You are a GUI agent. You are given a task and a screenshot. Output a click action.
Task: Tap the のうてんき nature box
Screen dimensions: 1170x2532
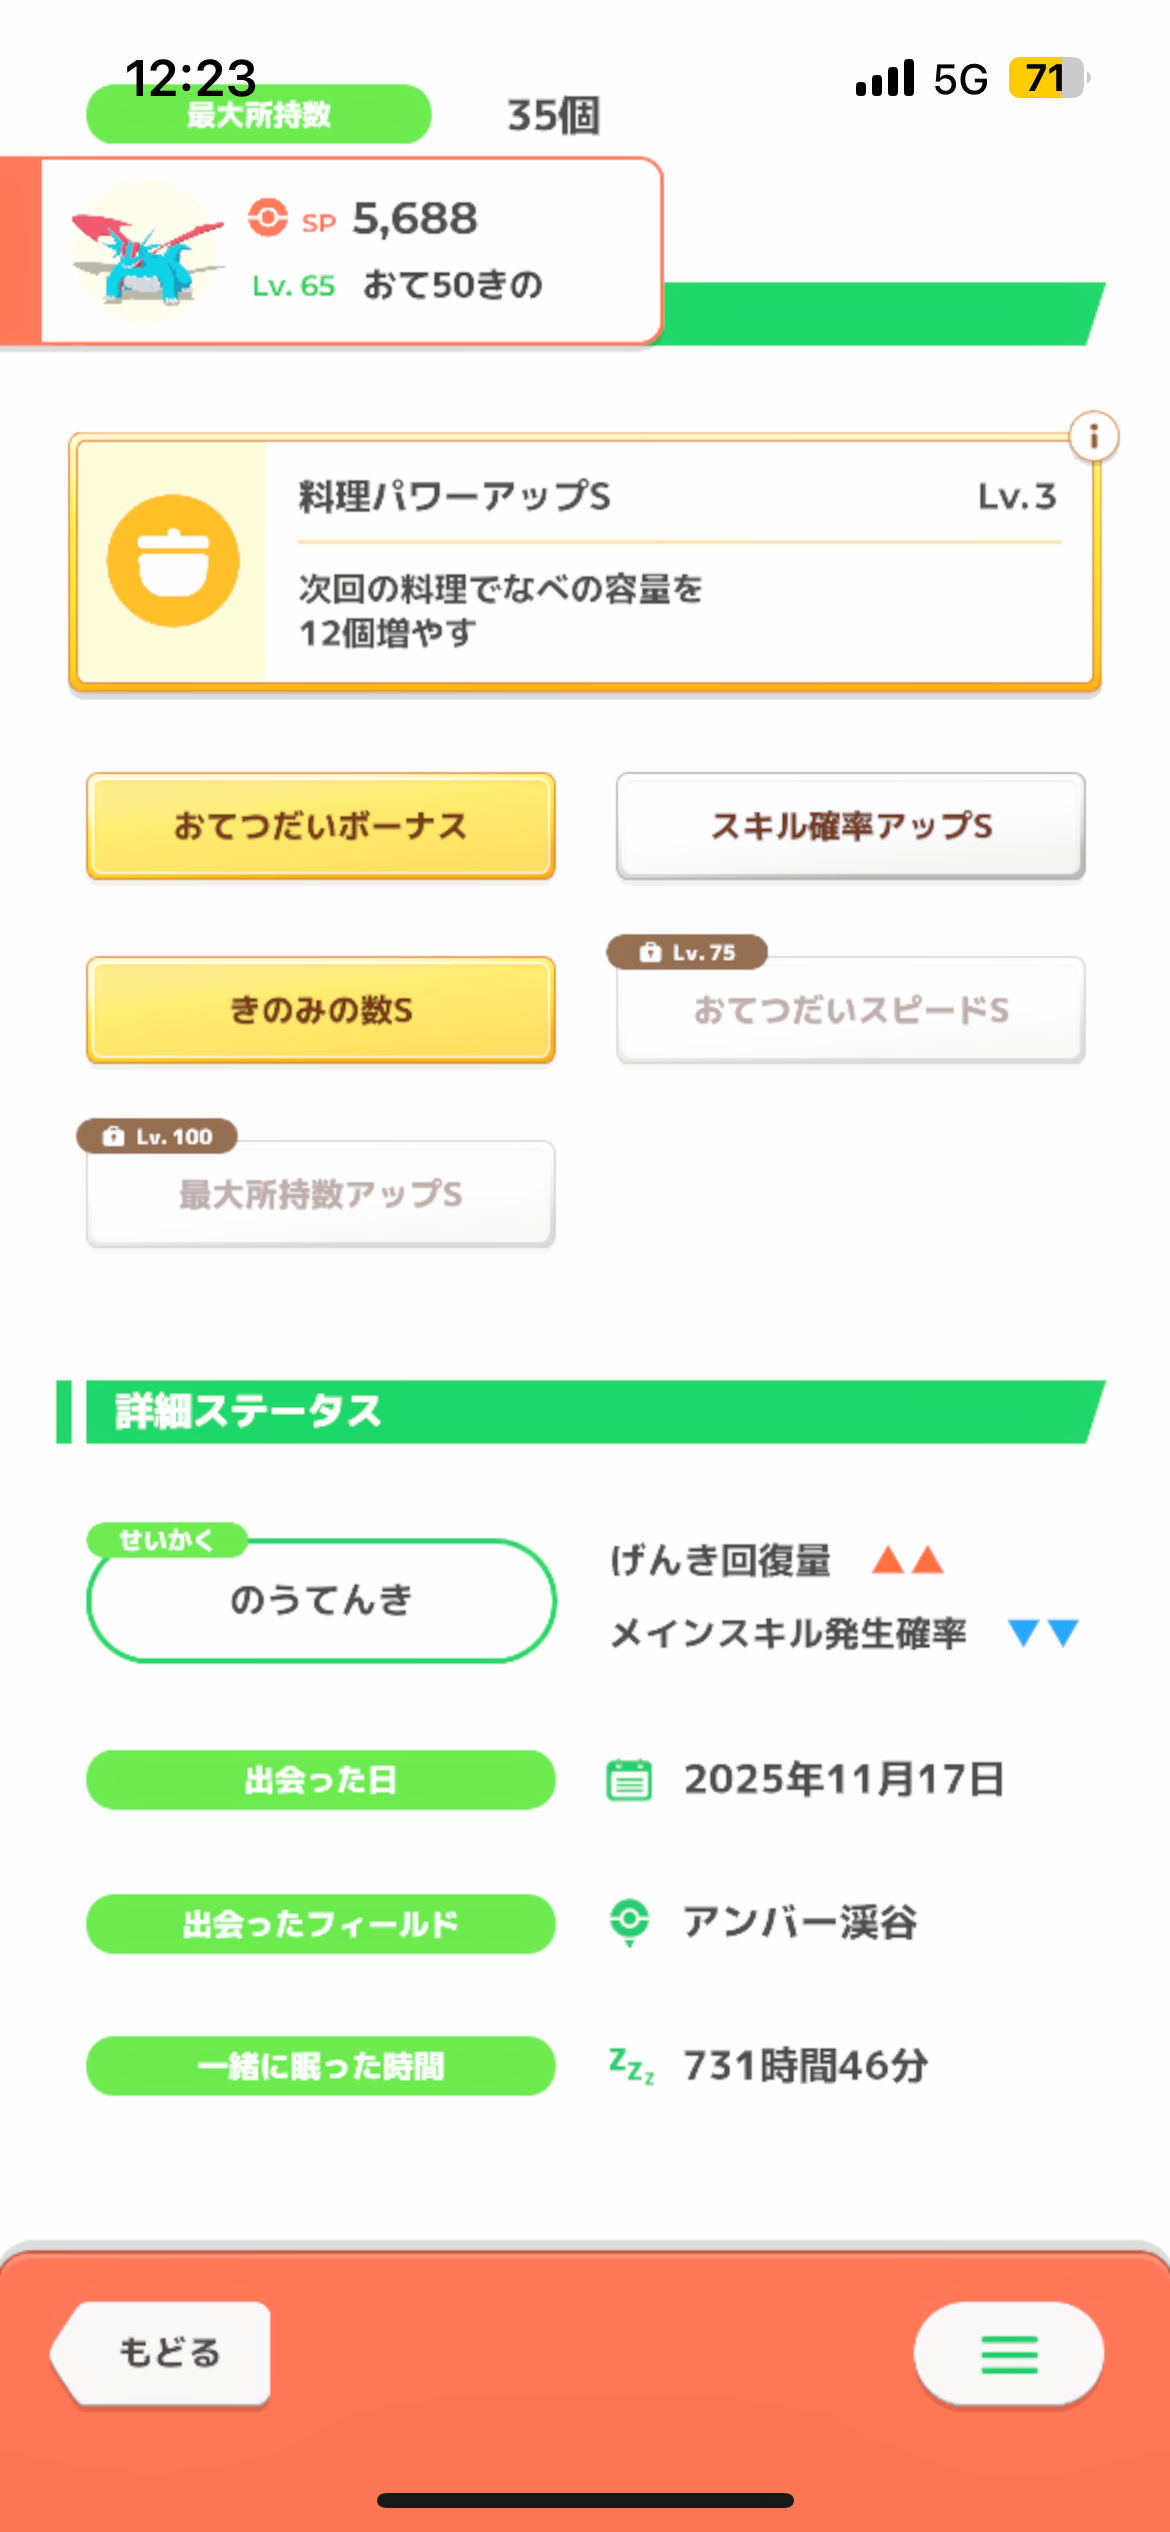(x=321, y=1600)
